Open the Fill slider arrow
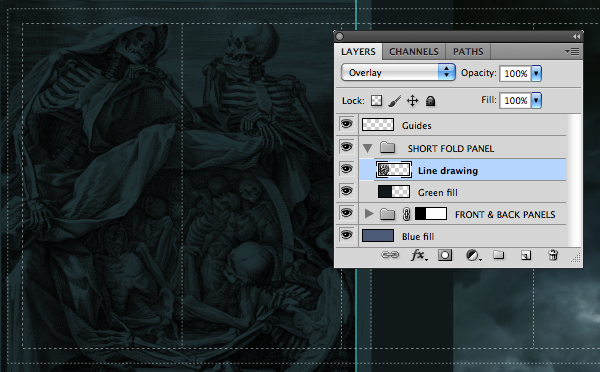This screenshot has height=372, width=600. (x=536, y=100)
